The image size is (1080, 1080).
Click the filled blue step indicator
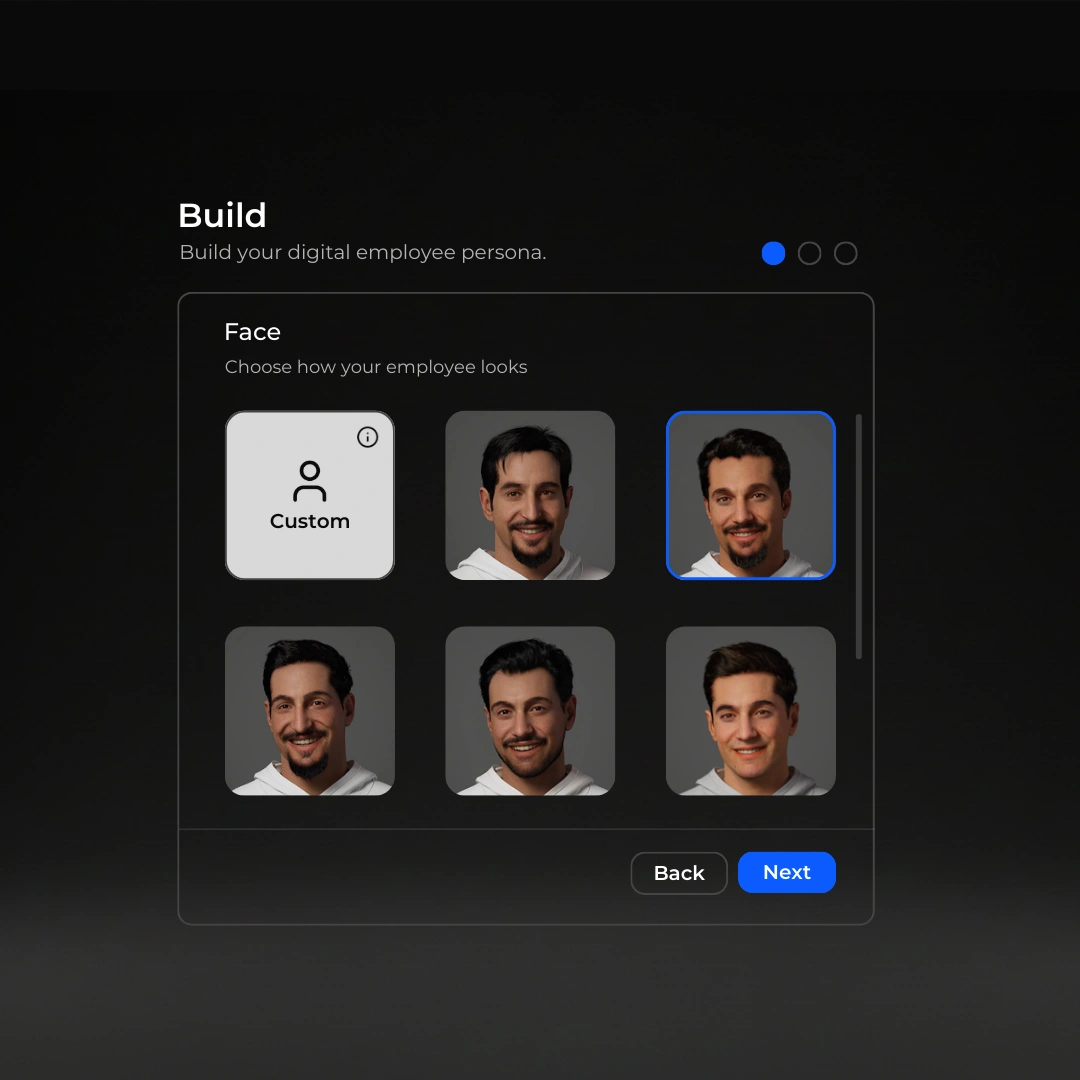click(773, 253)
